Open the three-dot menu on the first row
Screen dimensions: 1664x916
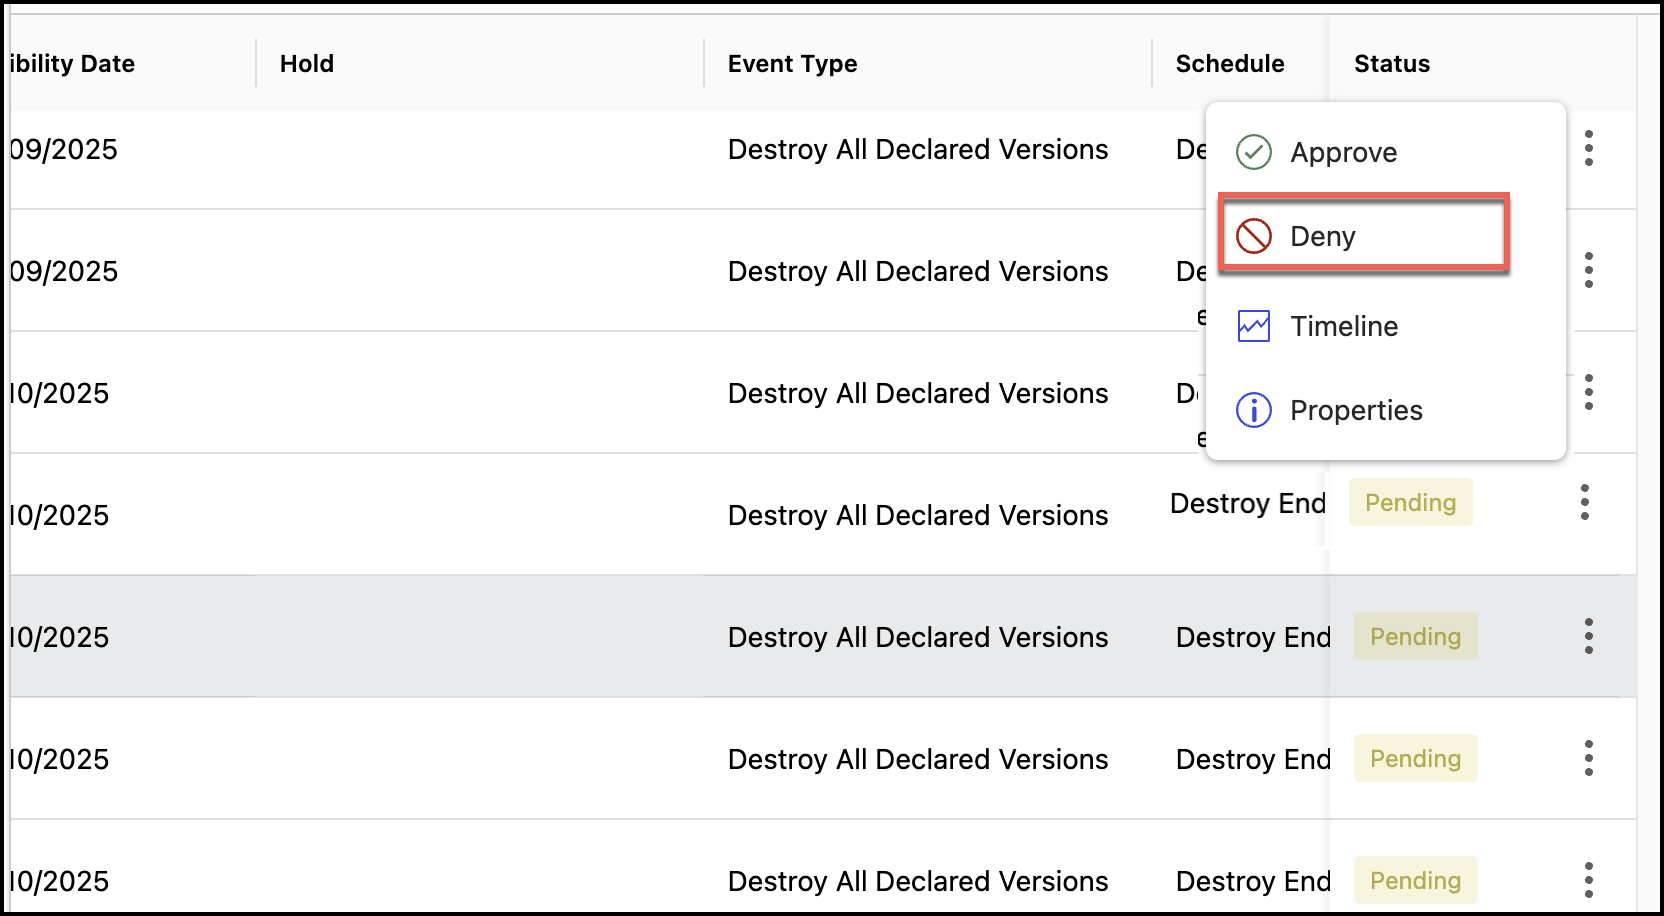pos(1588,148)
